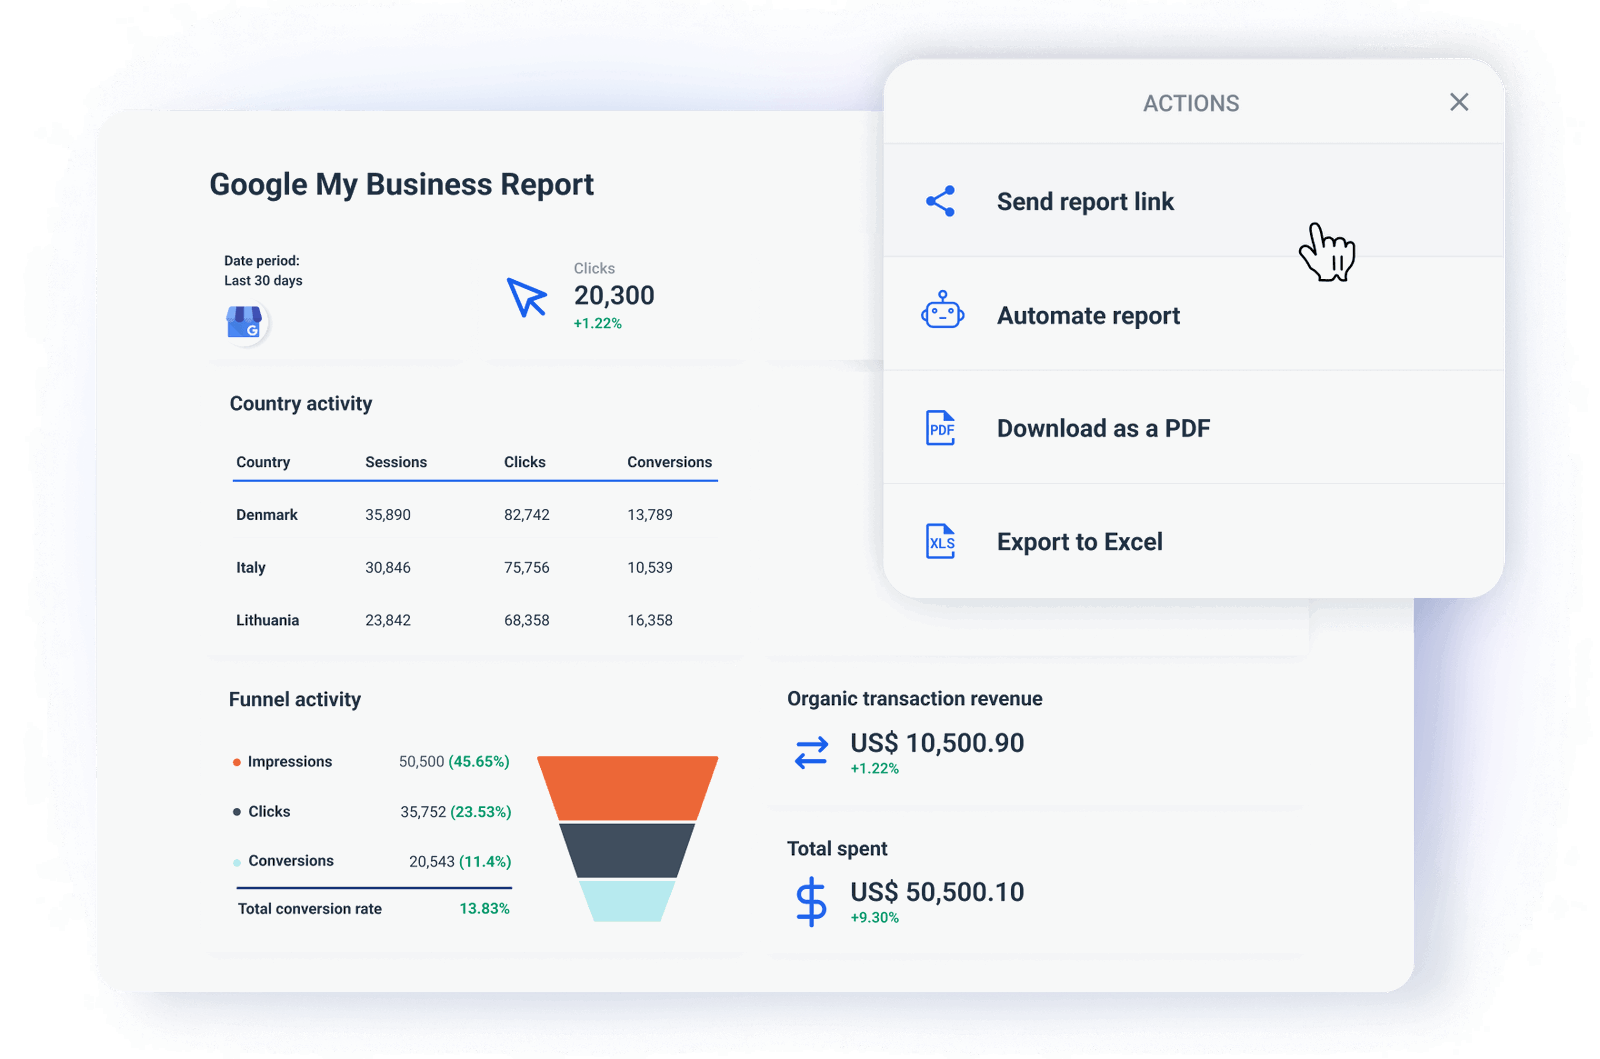1600x1059 pixels.
Task: Open the Google My Business logo icon
Action: tap(245, 323)
